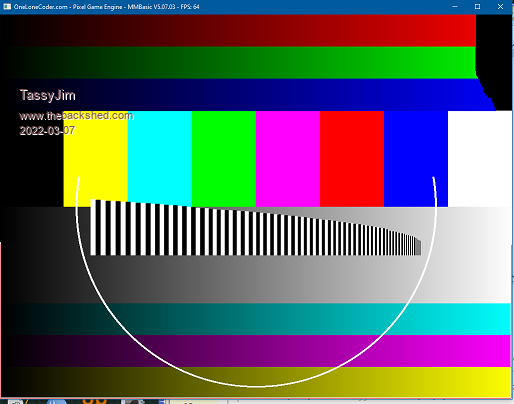
Task: Click the window title bar text
Action: [x=107, y=7]
